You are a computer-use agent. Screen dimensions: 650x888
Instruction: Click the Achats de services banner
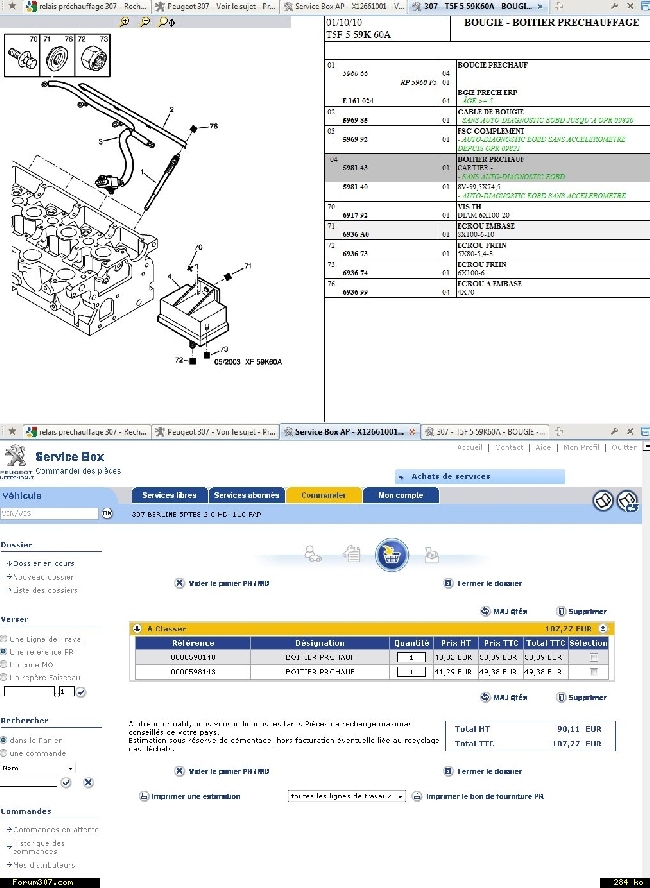480,476
